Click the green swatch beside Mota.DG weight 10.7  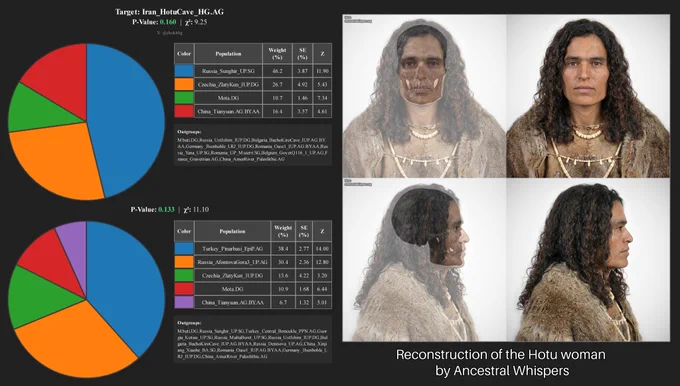184,98
